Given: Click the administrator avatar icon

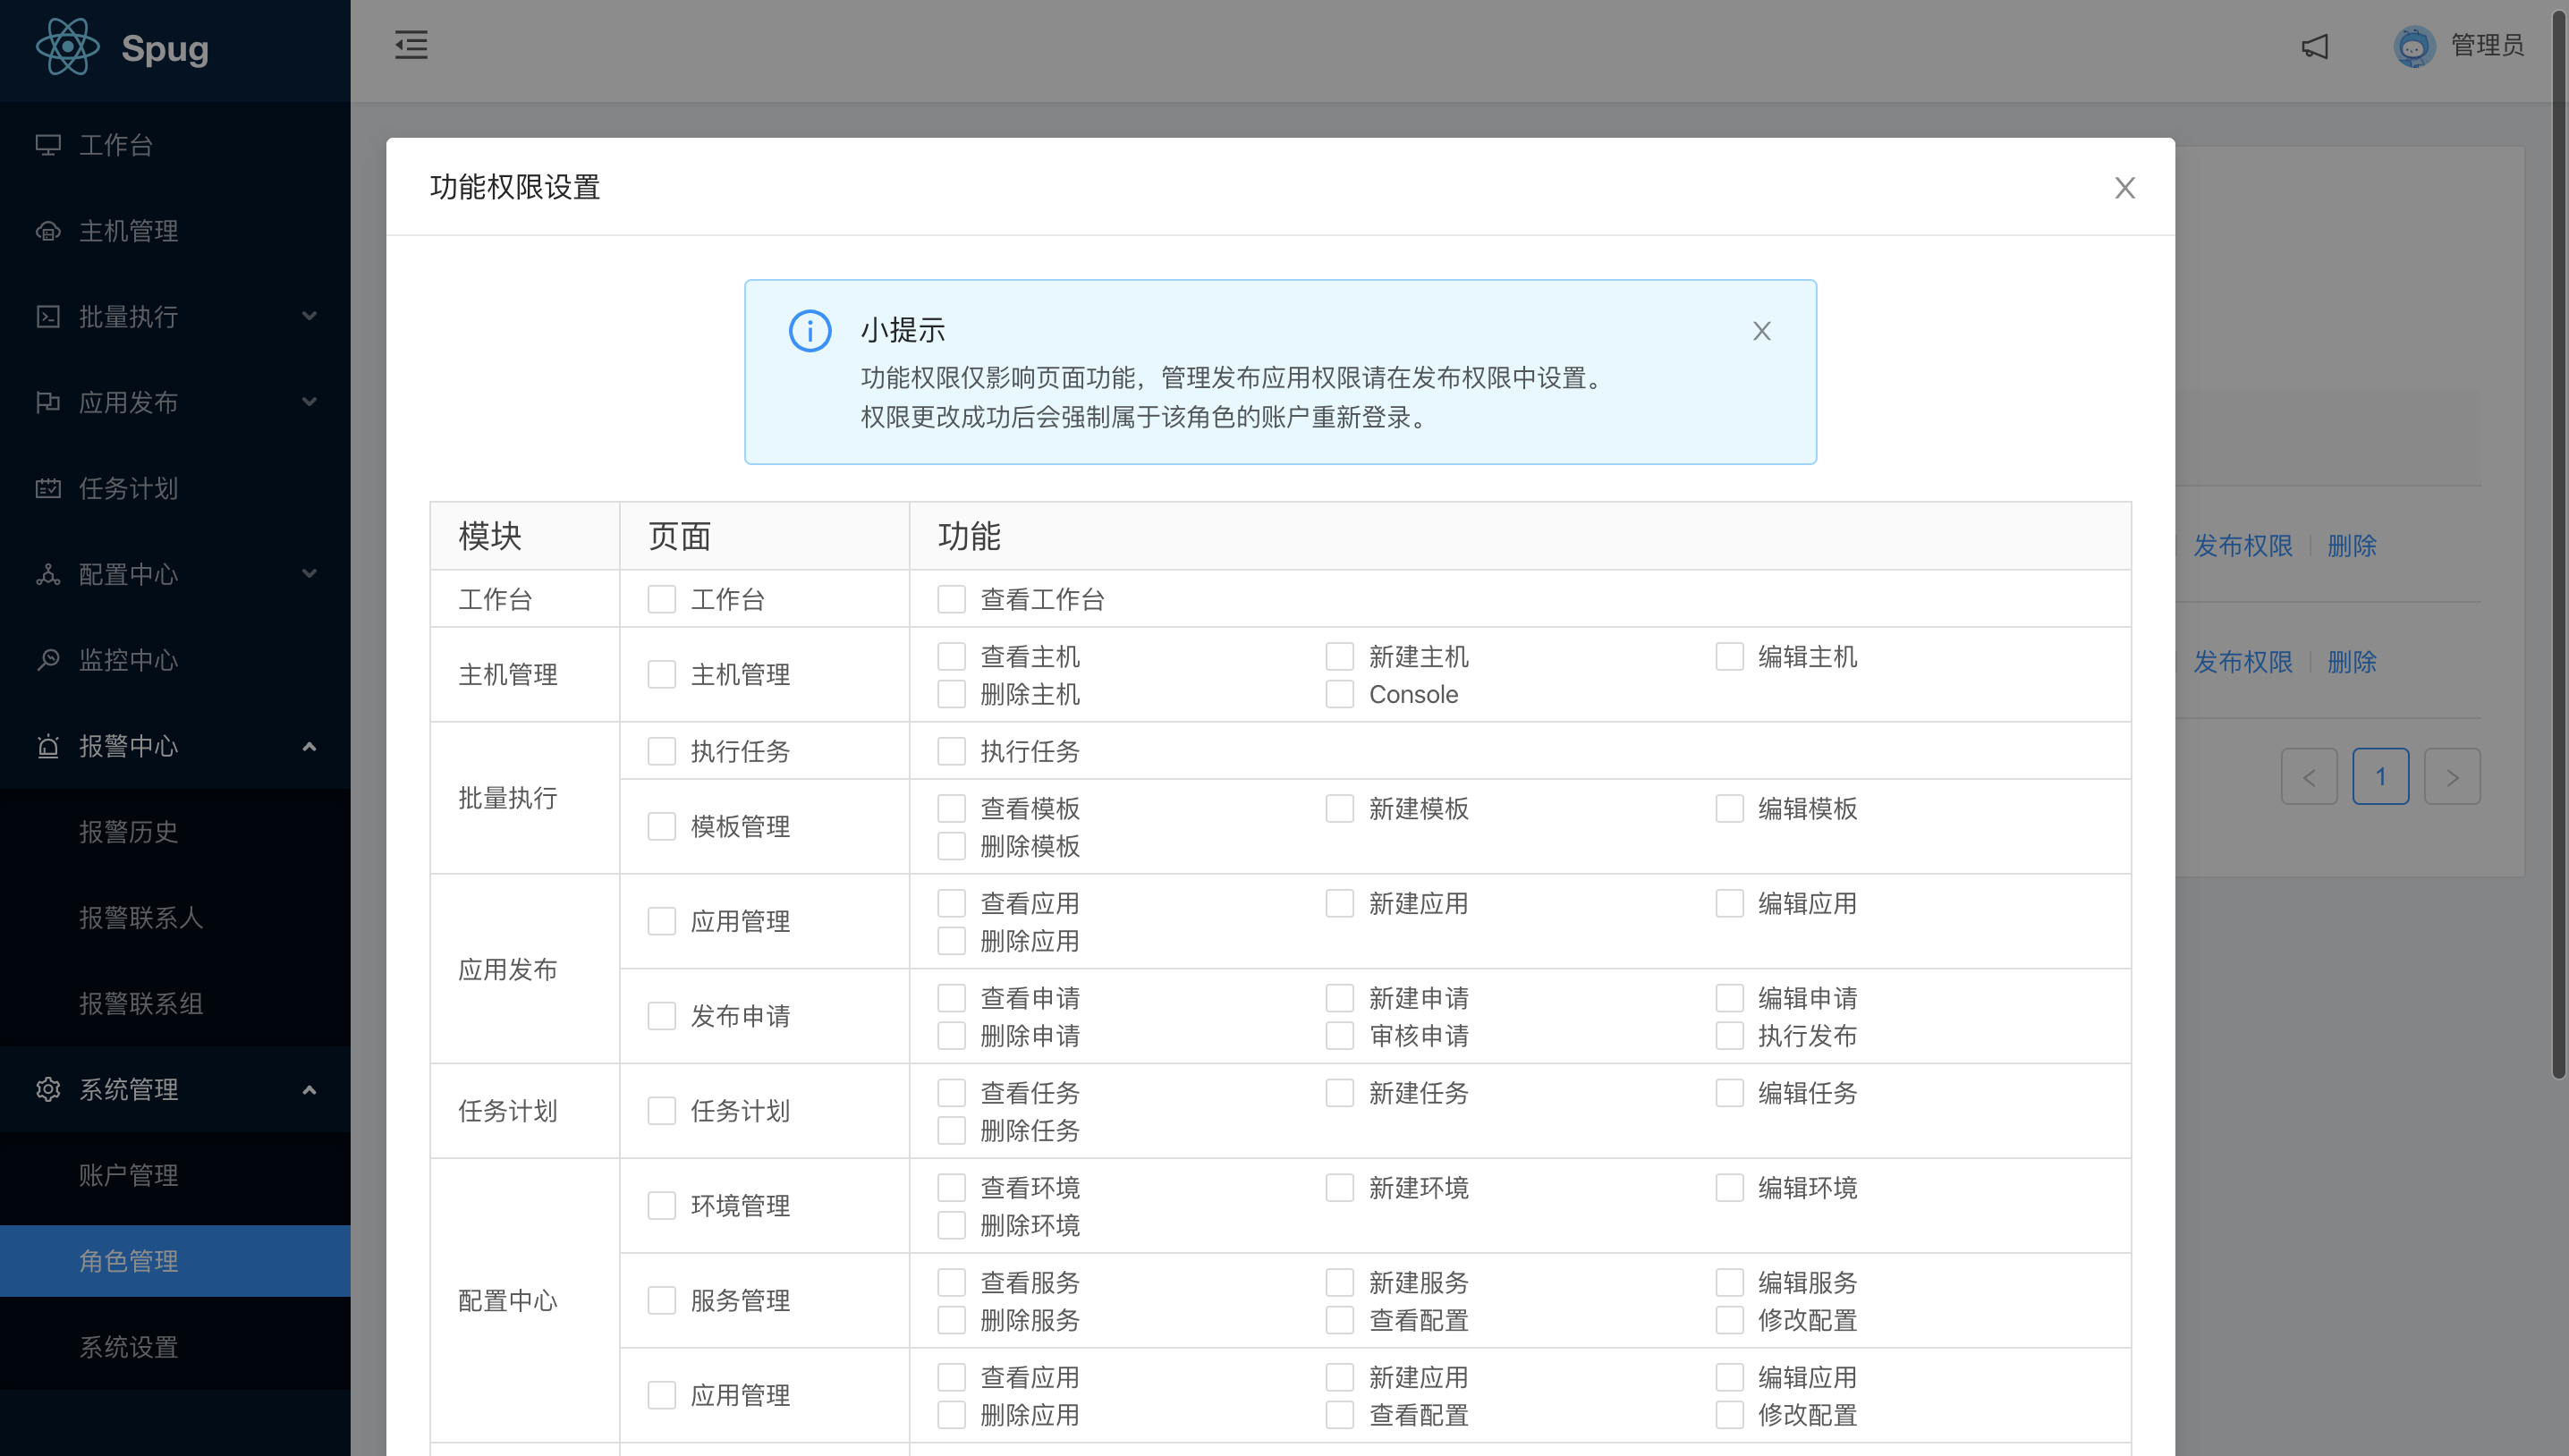Looking at the screenshot, I should click(x=2413, y=46).
